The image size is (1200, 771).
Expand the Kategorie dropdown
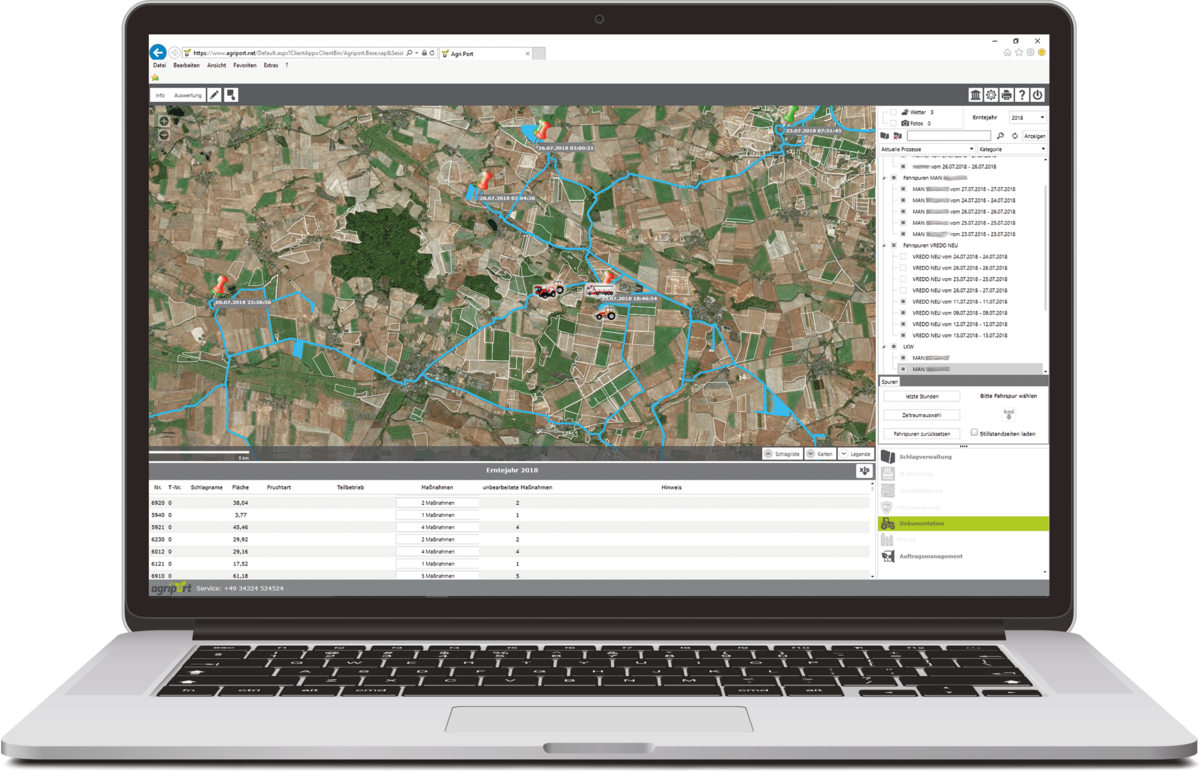(x=1011, y=149)
